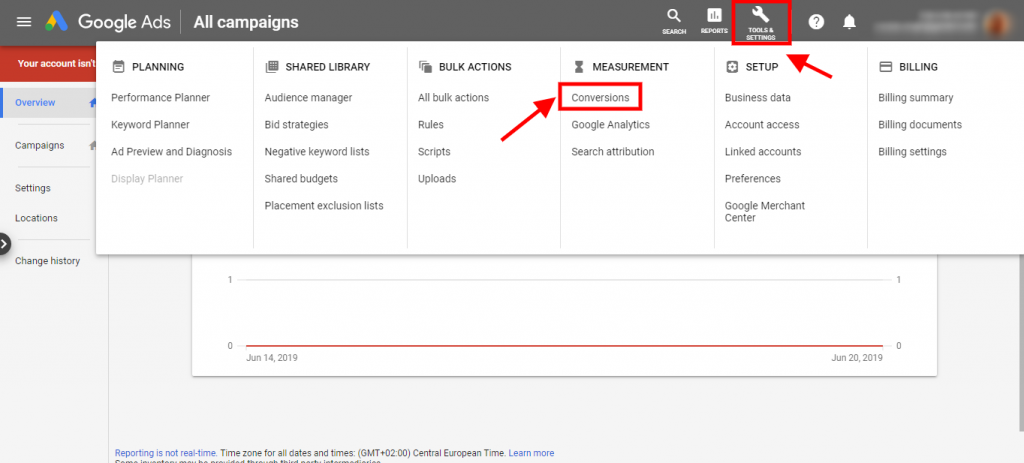The height and width of the screenshot is (463, 1024).
Task: Click the red account alert banner
Action: pyautogui.click(x=48, y=63)
